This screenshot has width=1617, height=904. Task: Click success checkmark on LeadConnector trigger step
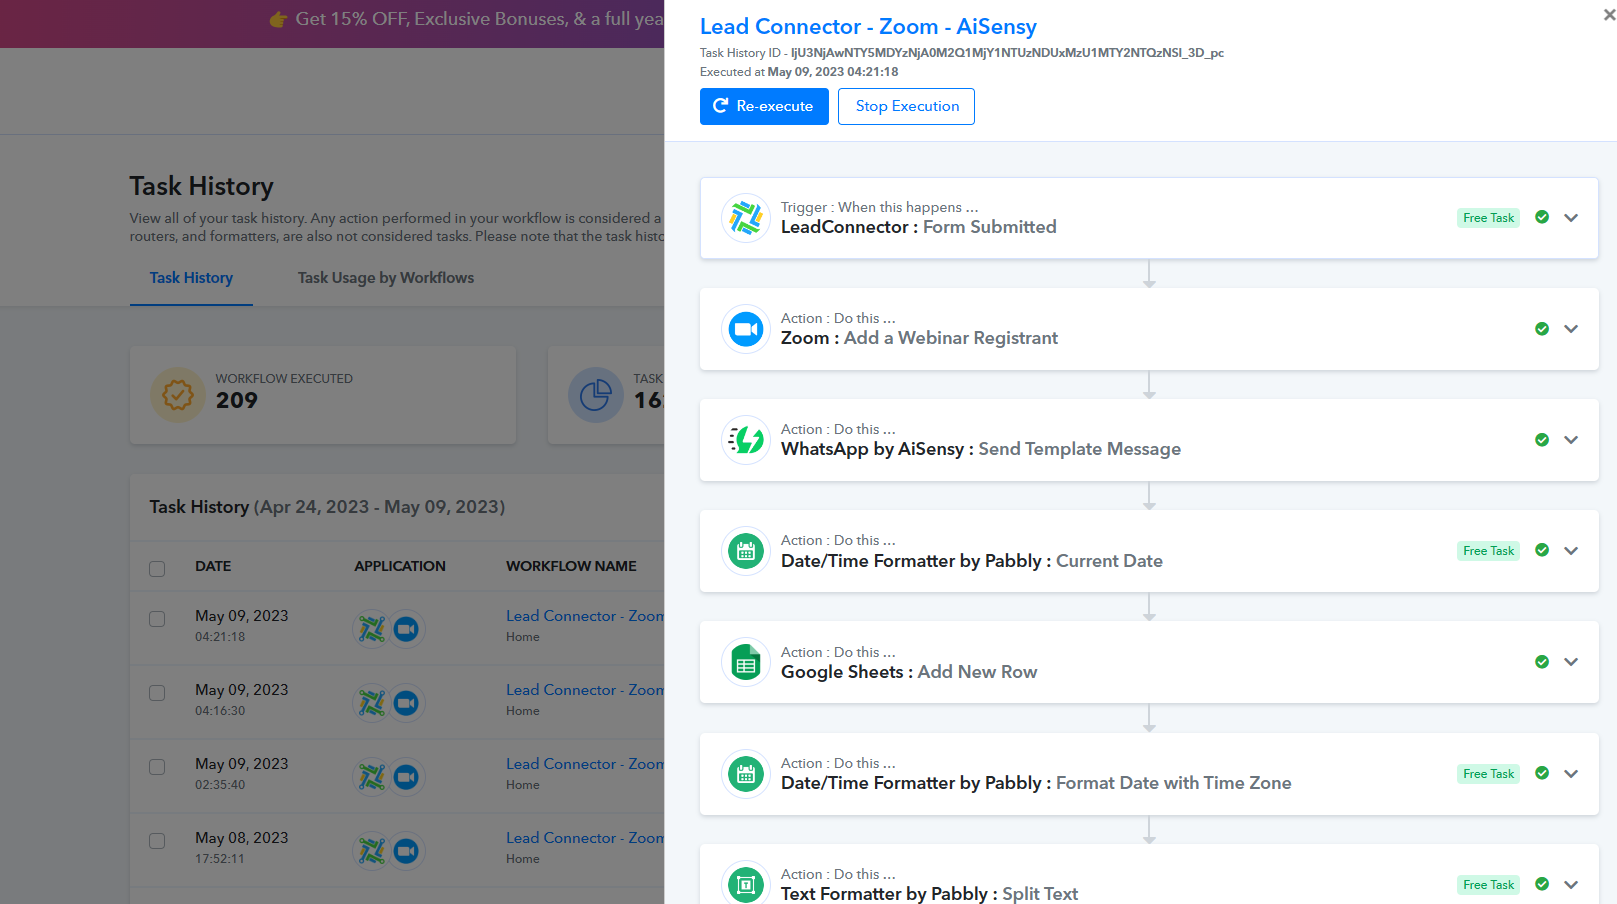(1542, 217)
